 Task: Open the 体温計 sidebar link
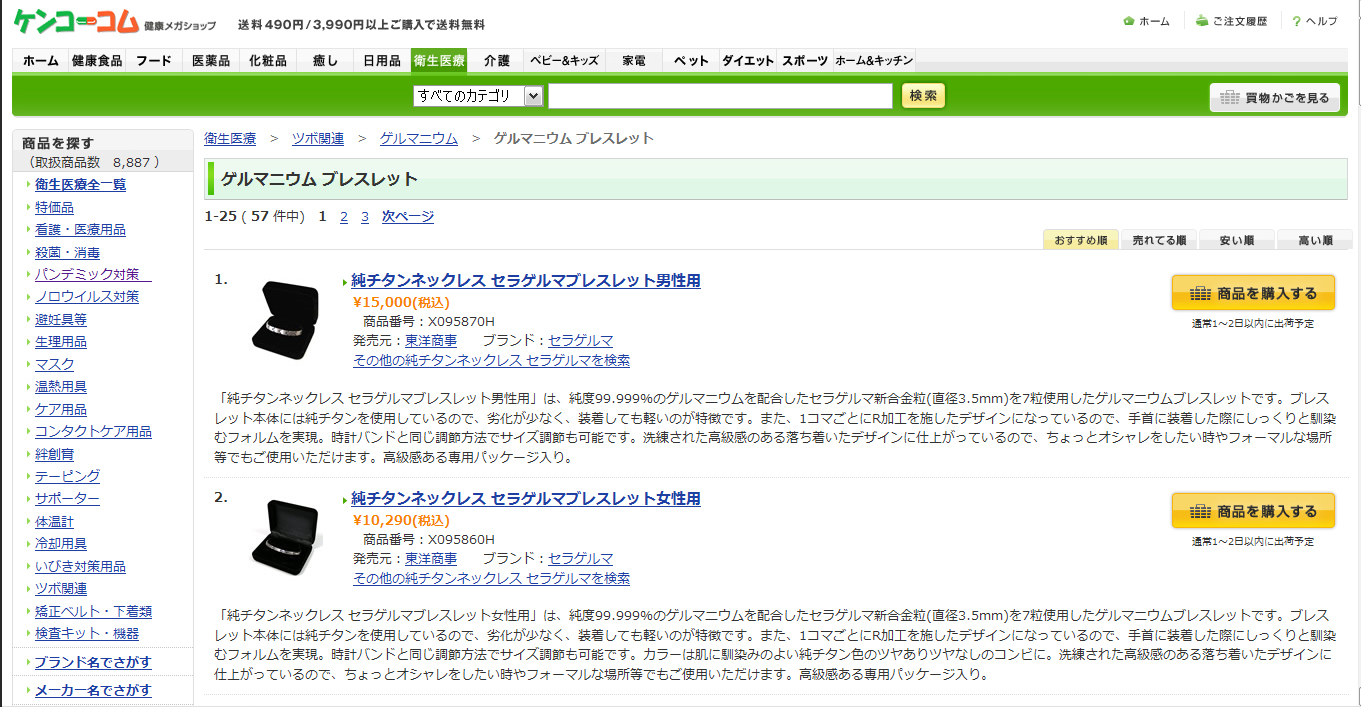(x=54, y=522)
